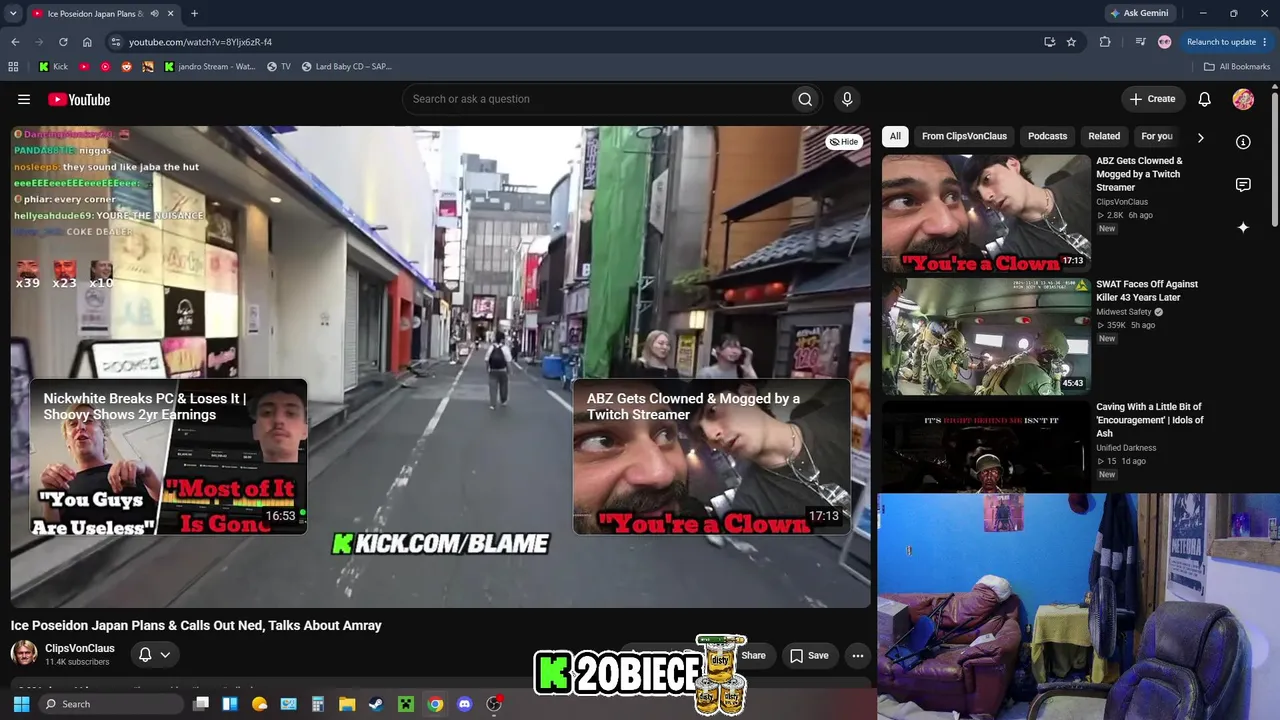Open the YouTube guide hamburger menu

point(24,99)
